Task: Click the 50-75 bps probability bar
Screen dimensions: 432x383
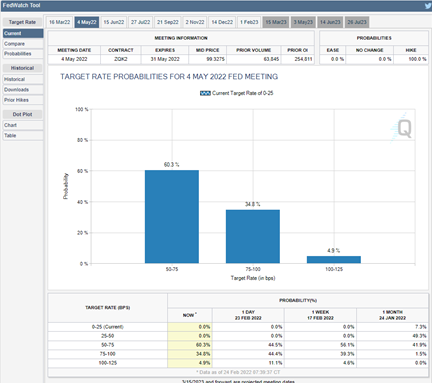Action: point(172,217)
